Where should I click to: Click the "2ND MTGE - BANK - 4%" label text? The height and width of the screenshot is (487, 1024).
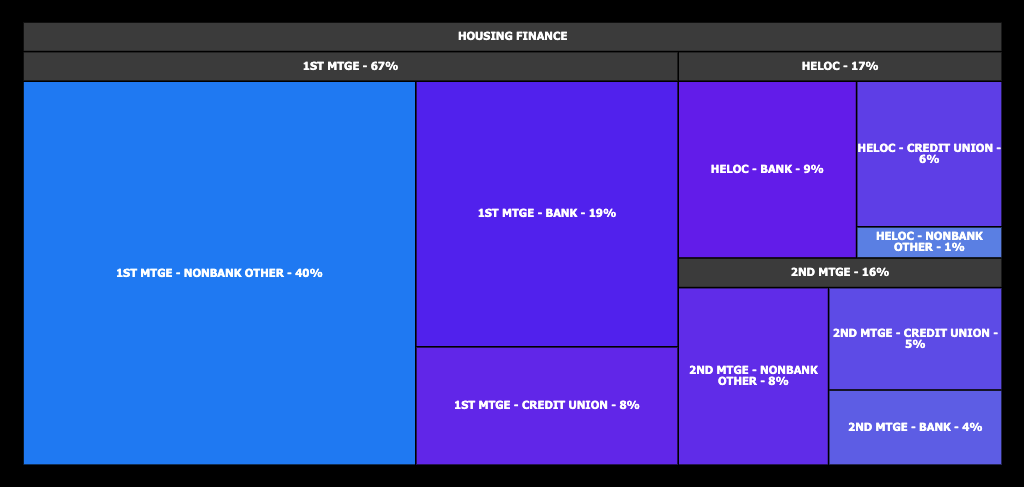click(915, 427)
